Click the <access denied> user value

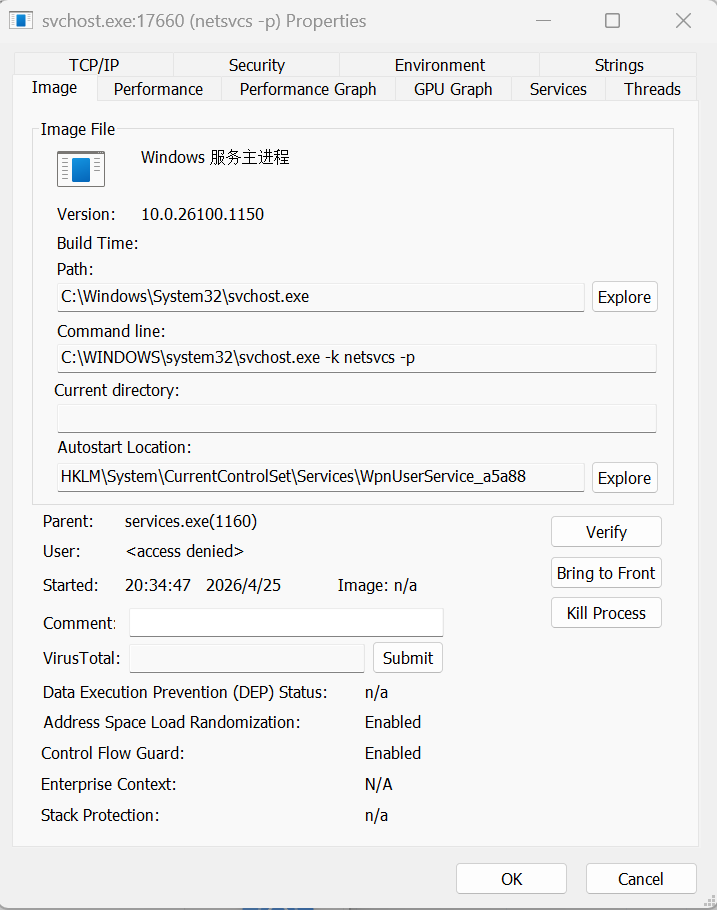click(x=185, y=551)
